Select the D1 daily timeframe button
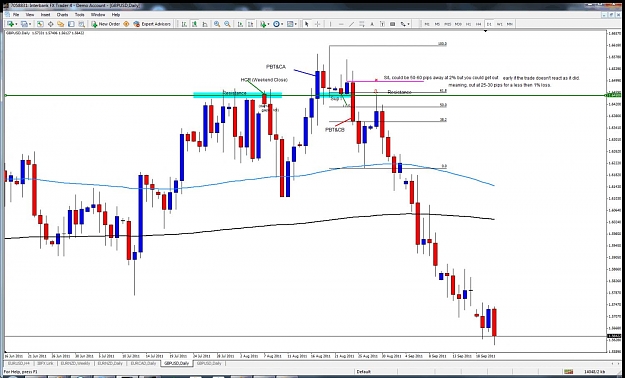 click(x=489, y=24)
